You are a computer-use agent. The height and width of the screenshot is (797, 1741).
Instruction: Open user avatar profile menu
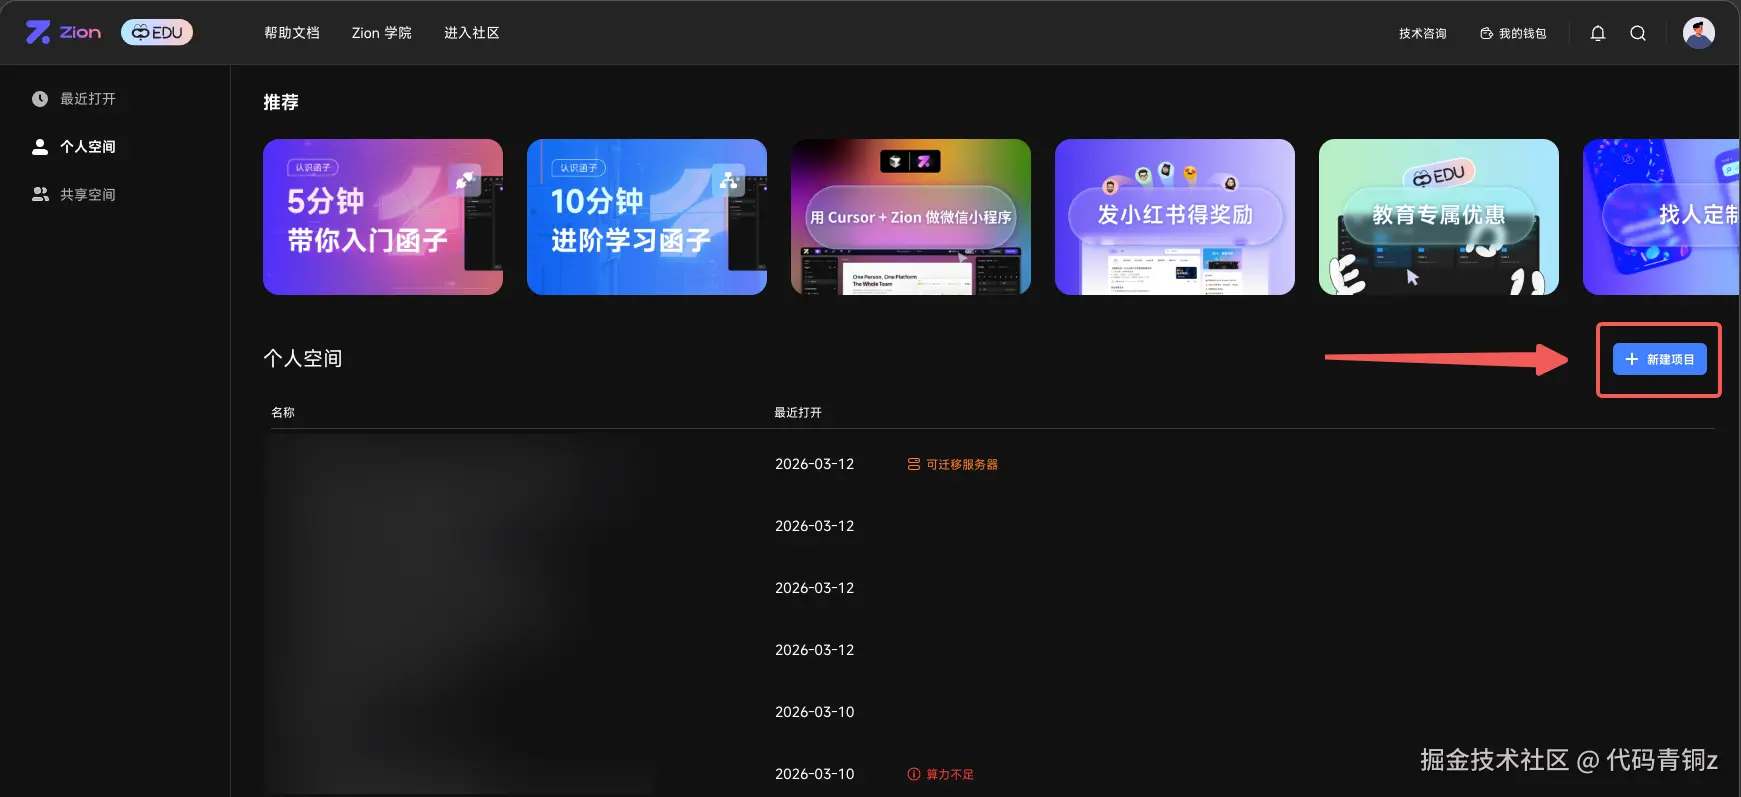point(1699,33)
